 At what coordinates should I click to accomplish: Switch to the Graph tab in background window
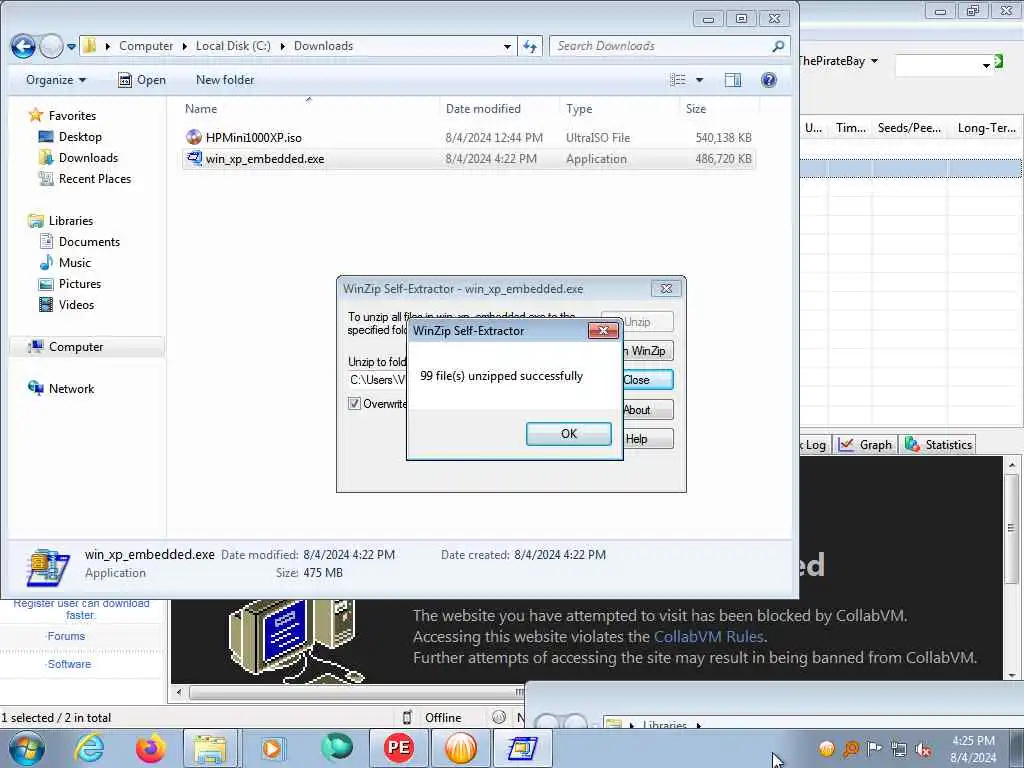point(866,445)
